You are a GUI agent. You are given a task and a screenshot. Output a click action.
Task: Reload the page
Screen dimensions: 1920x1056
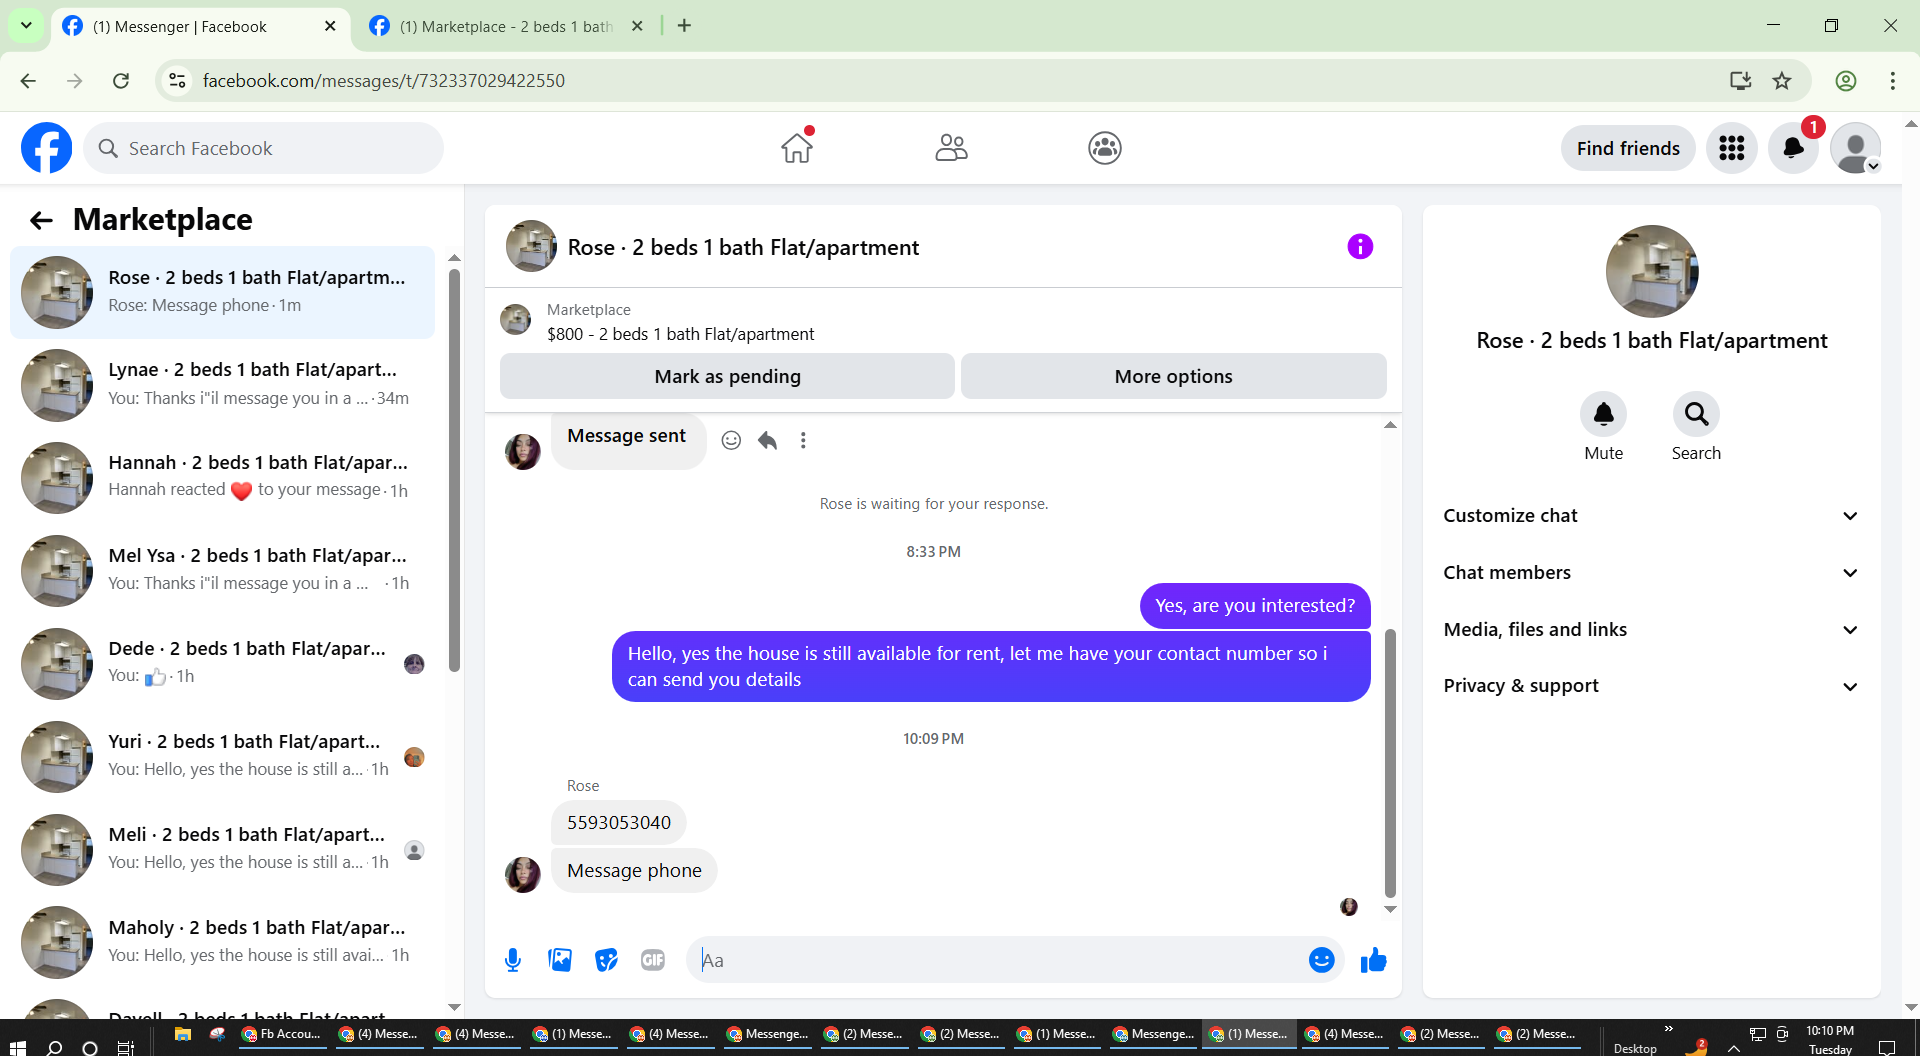click(x=121, y=81)
